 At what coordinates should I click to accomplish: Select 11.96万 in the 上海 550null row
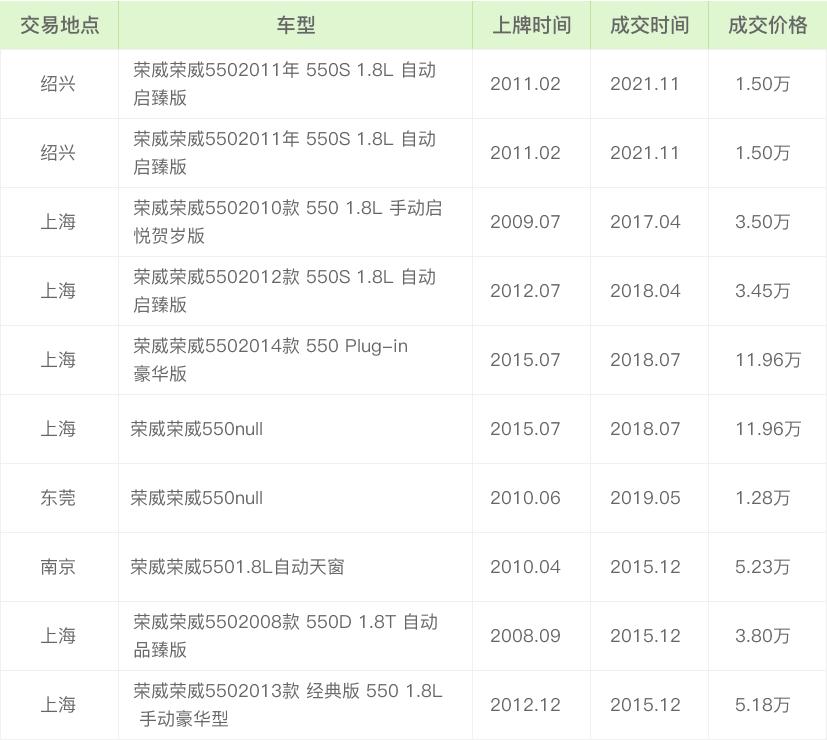click(x=768, y=429)
